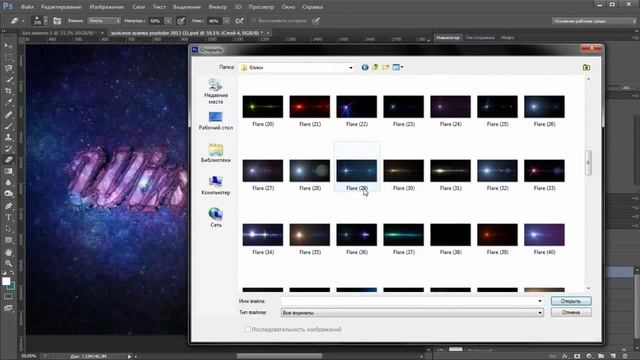Open the Изображение menu
This screenshot has width=640, height=360.
click(107, 7)
